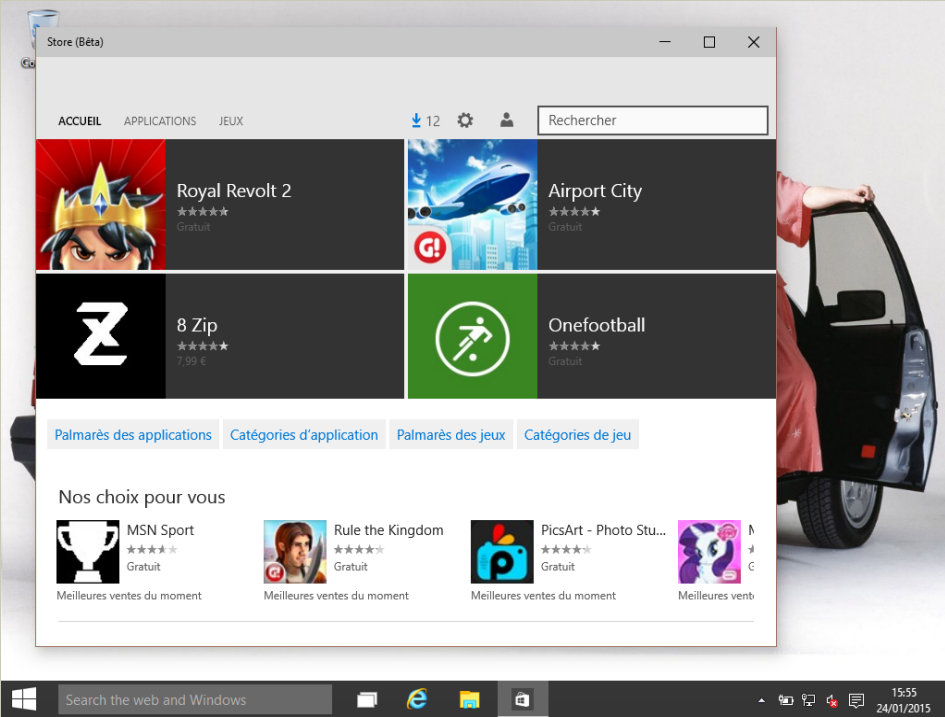
Task: Open the Windows Start button
Action: tap(24, 700)
